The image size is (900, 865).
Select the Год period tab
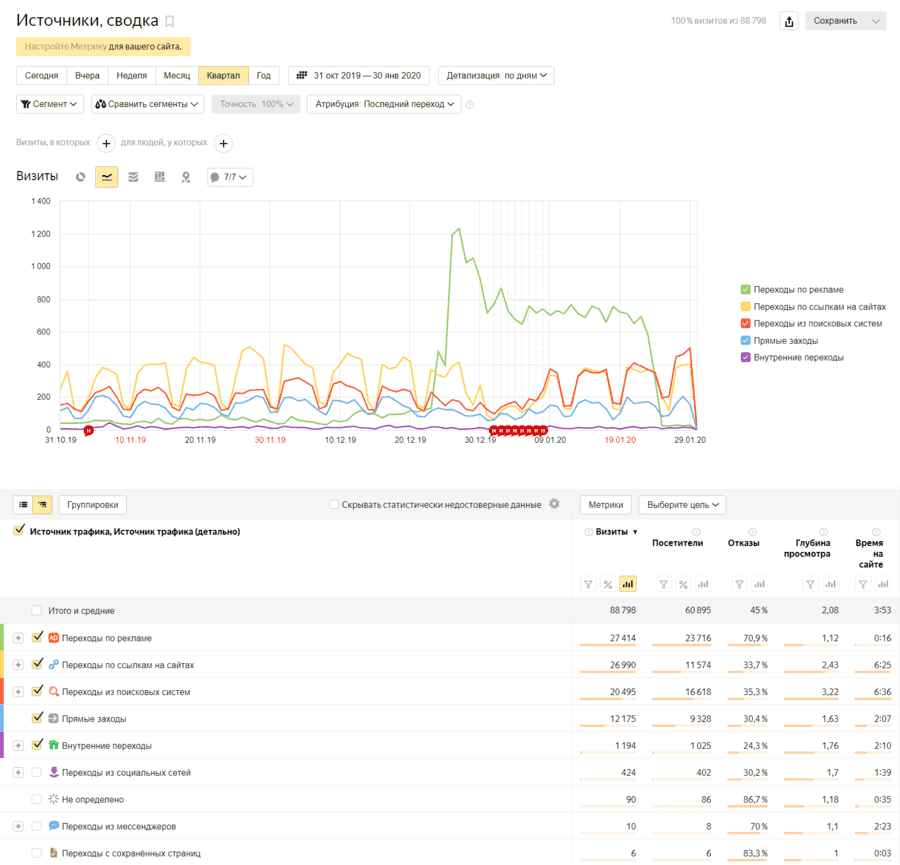click(263, 76)
